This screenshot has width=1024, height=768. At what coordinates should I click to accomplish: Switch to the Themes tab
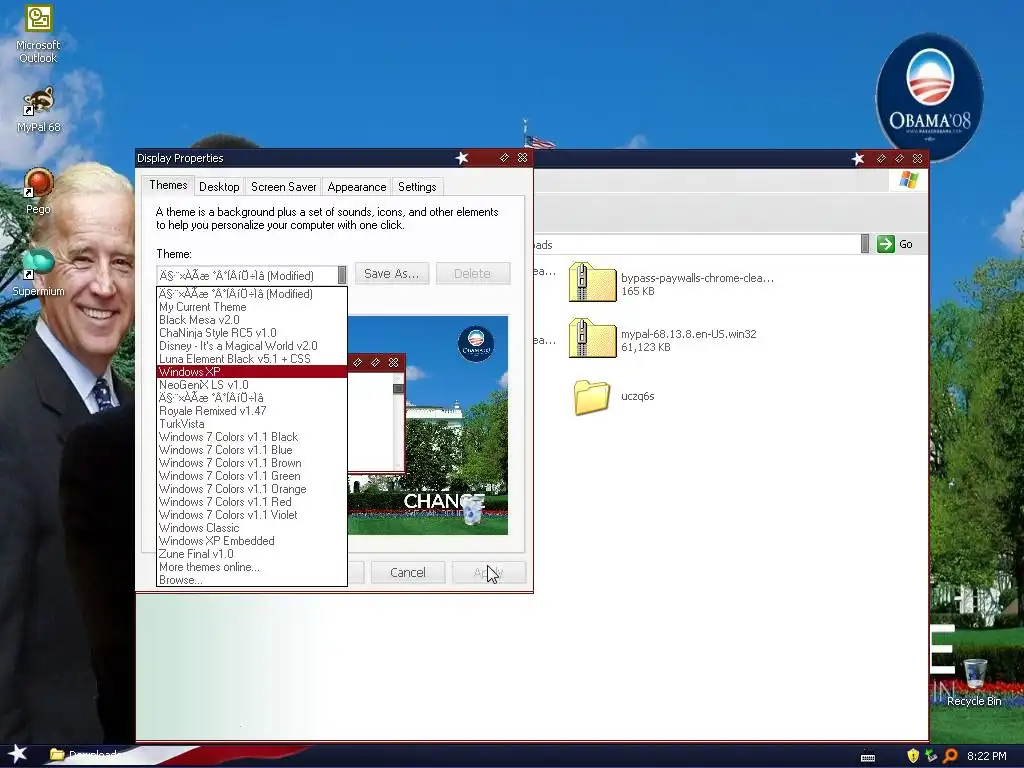tap(168, 185)
